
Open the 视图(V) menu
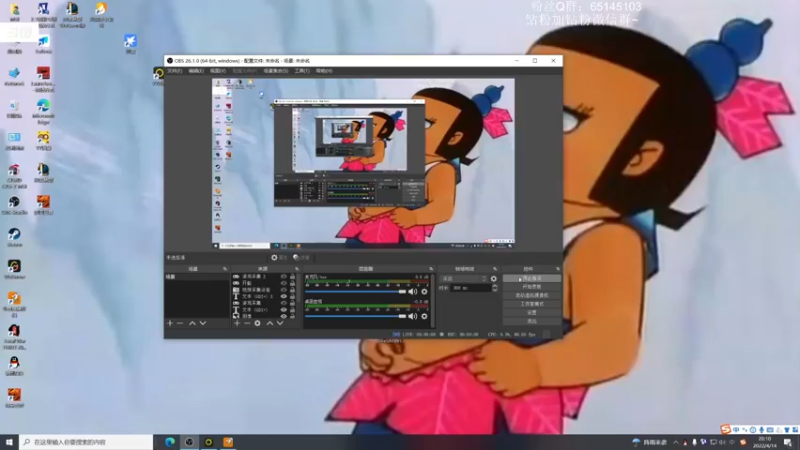point(218,71)
